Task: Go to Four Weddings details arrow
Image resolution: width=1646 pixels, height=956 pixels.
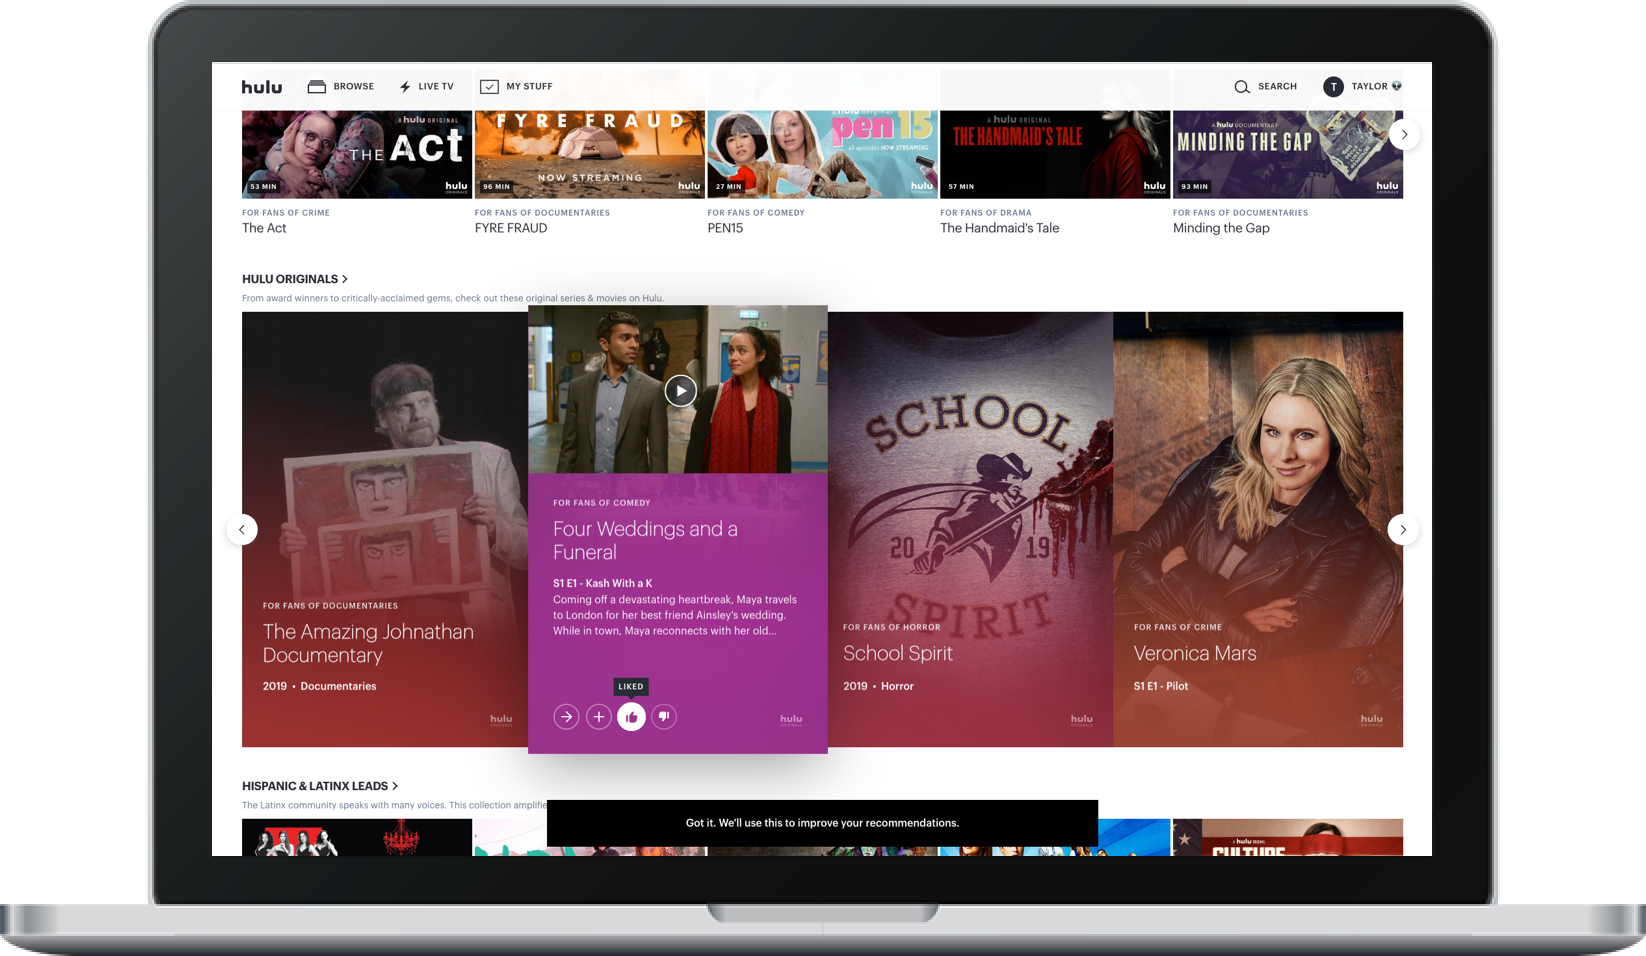Action: tap(566, 717)
